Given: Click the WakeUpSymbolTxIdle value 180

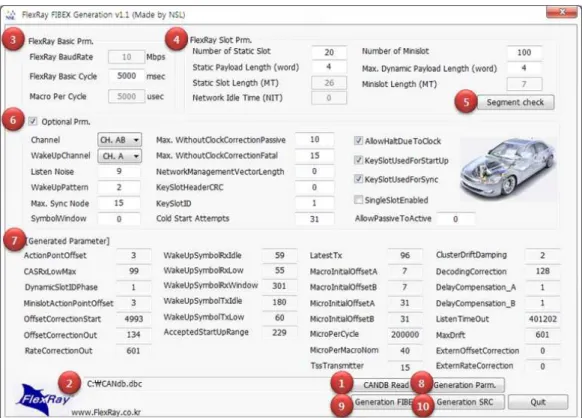Looking at the screenshot, I should coord(279,302).
